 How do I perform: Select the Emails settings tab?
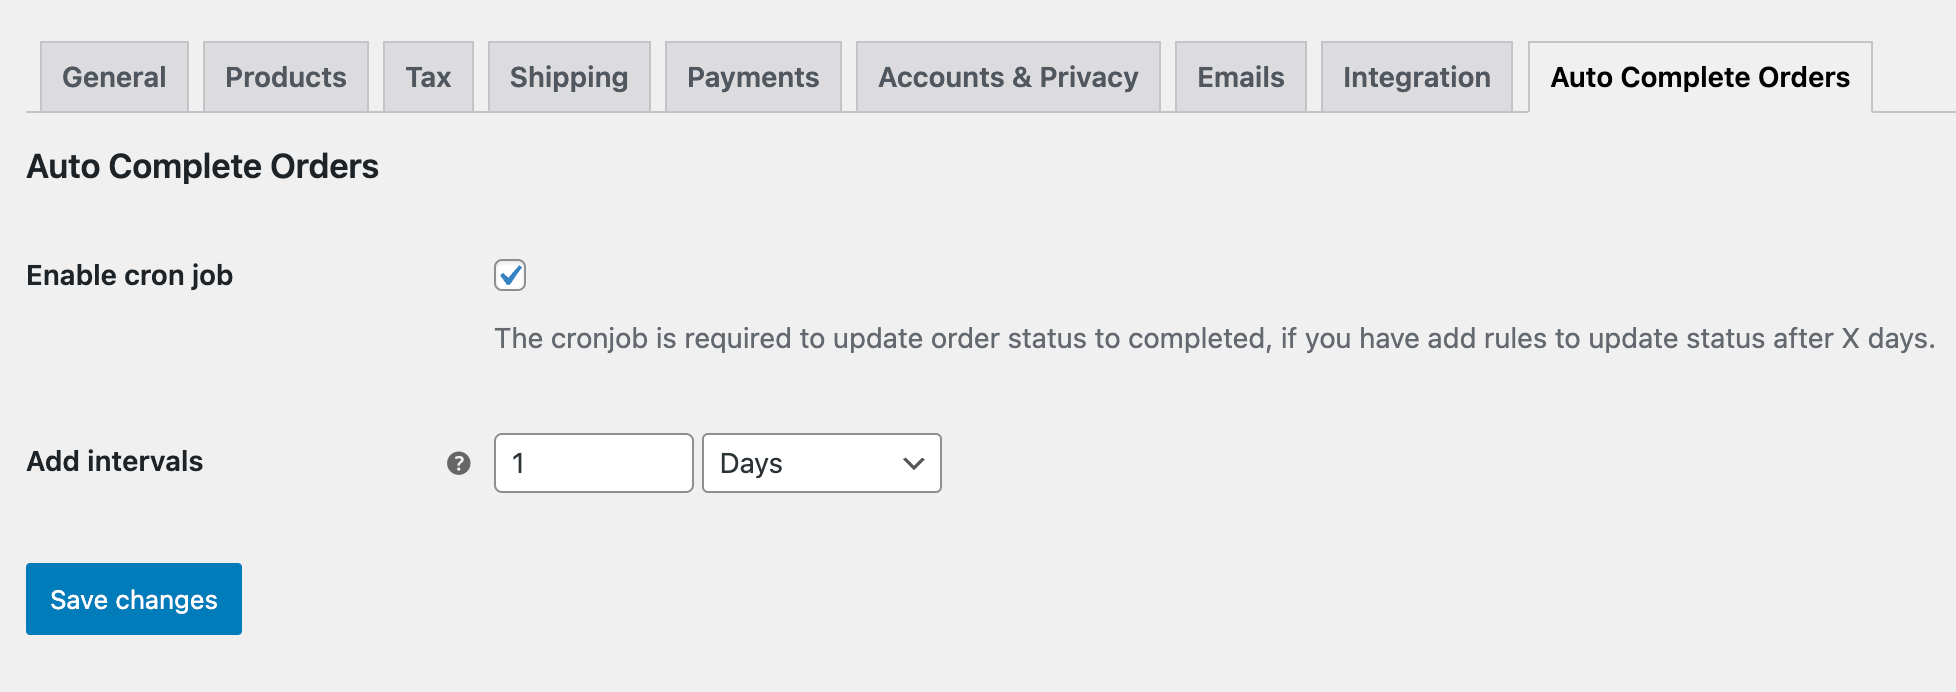(1240, 76)
